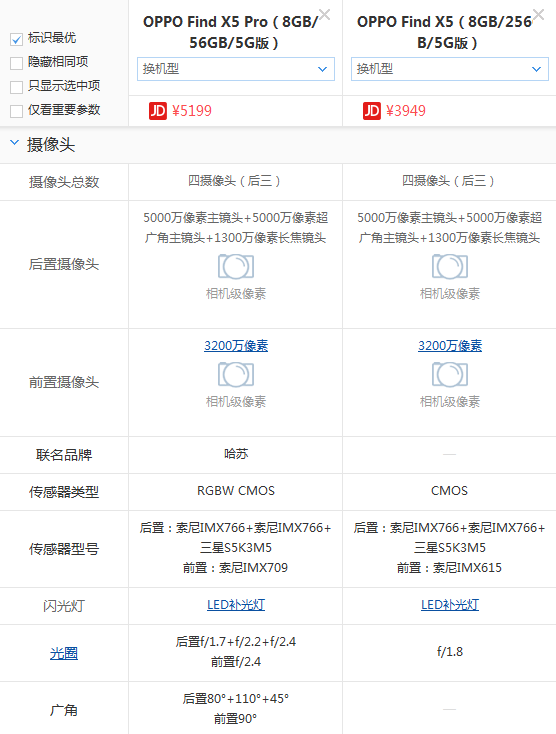Image resolution: width=556 pixels, height=734 pixels.
Task: Toggle the 标识最优 checkbox
Action: click(16, 39)
